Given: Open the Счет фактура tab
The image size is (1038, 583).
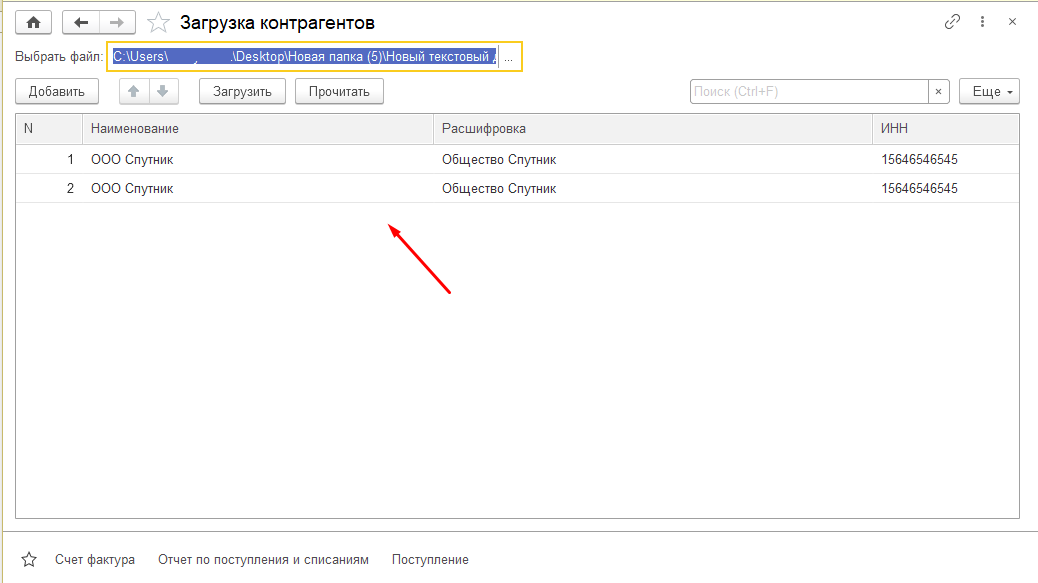Looking at the screenshot, I should pyautogui.click(x=95, y=560).
